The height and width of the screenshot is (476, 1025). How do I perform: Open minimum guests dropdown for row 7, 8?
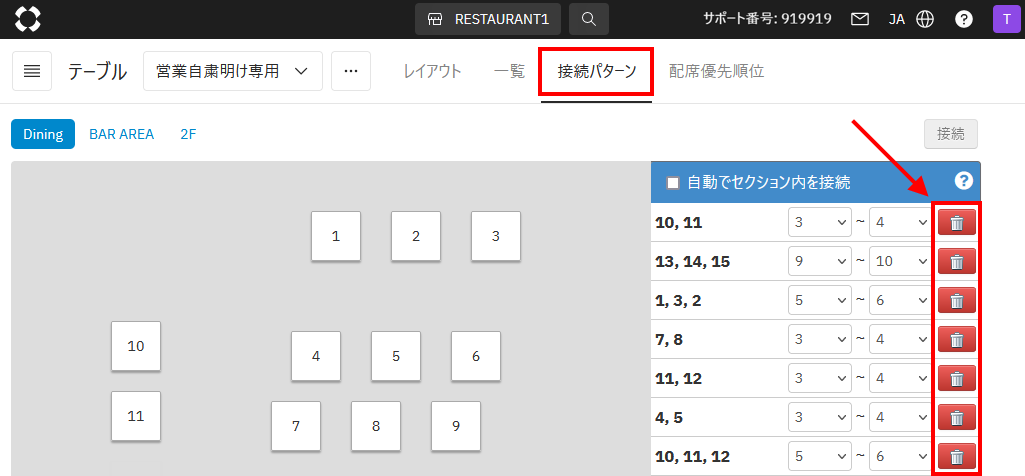click(x=820, y=339)
